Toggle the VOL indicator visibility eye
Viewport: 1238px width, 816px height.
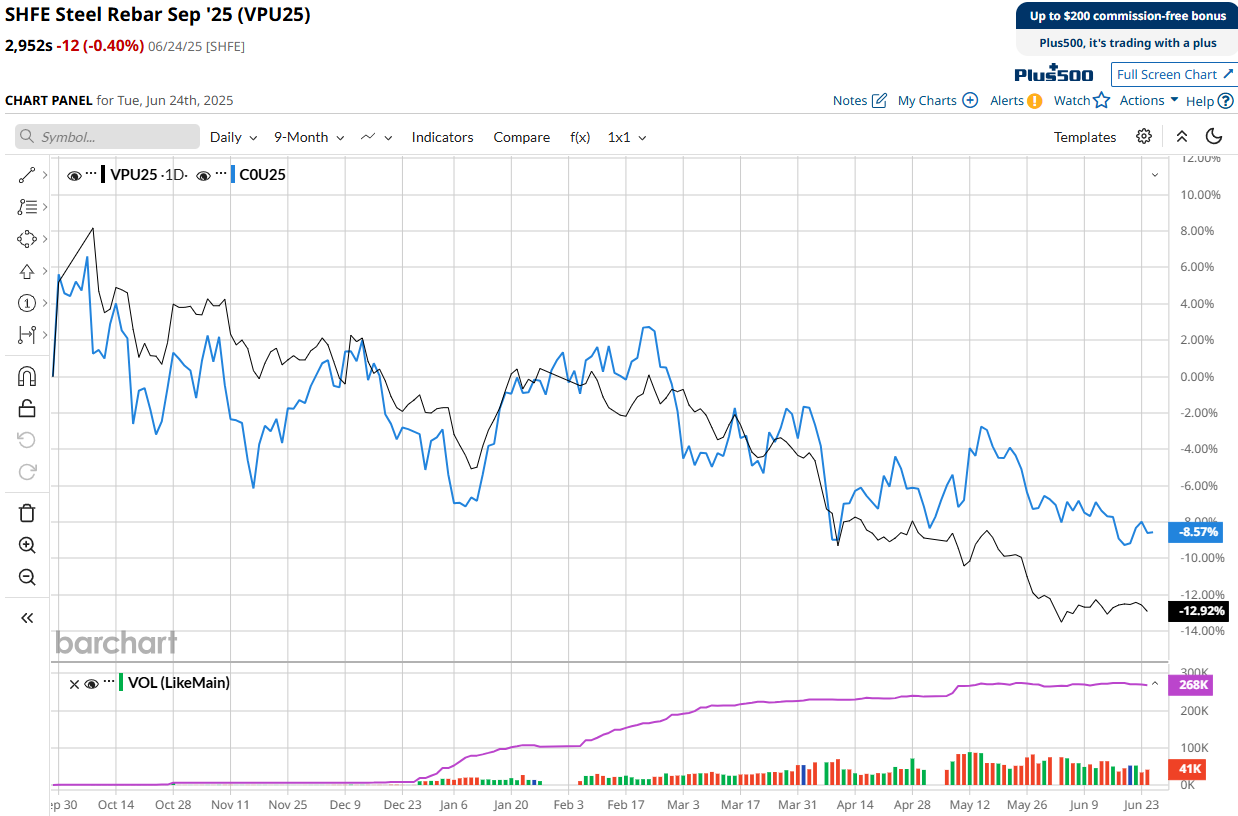(x=91, y=684)
